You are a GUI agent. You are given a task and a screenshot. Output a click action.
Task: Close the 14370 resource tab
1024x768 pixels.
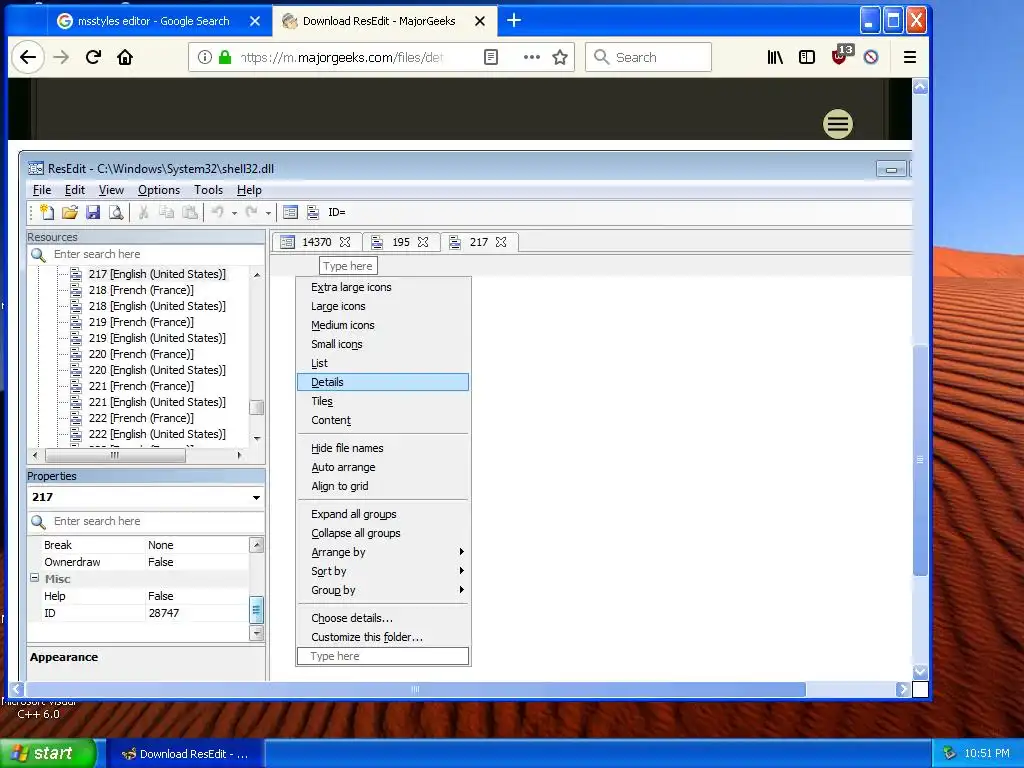point(345,242)
